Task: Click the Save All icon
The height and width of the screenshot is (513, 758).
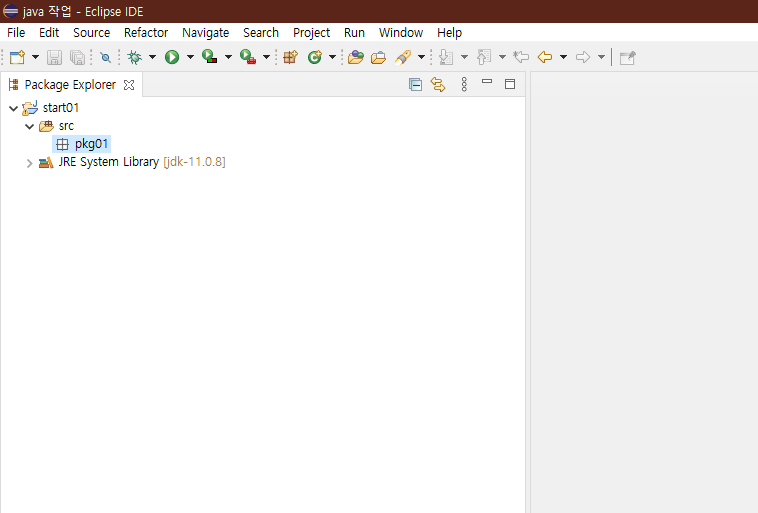Action: click(x=77, y=57)
